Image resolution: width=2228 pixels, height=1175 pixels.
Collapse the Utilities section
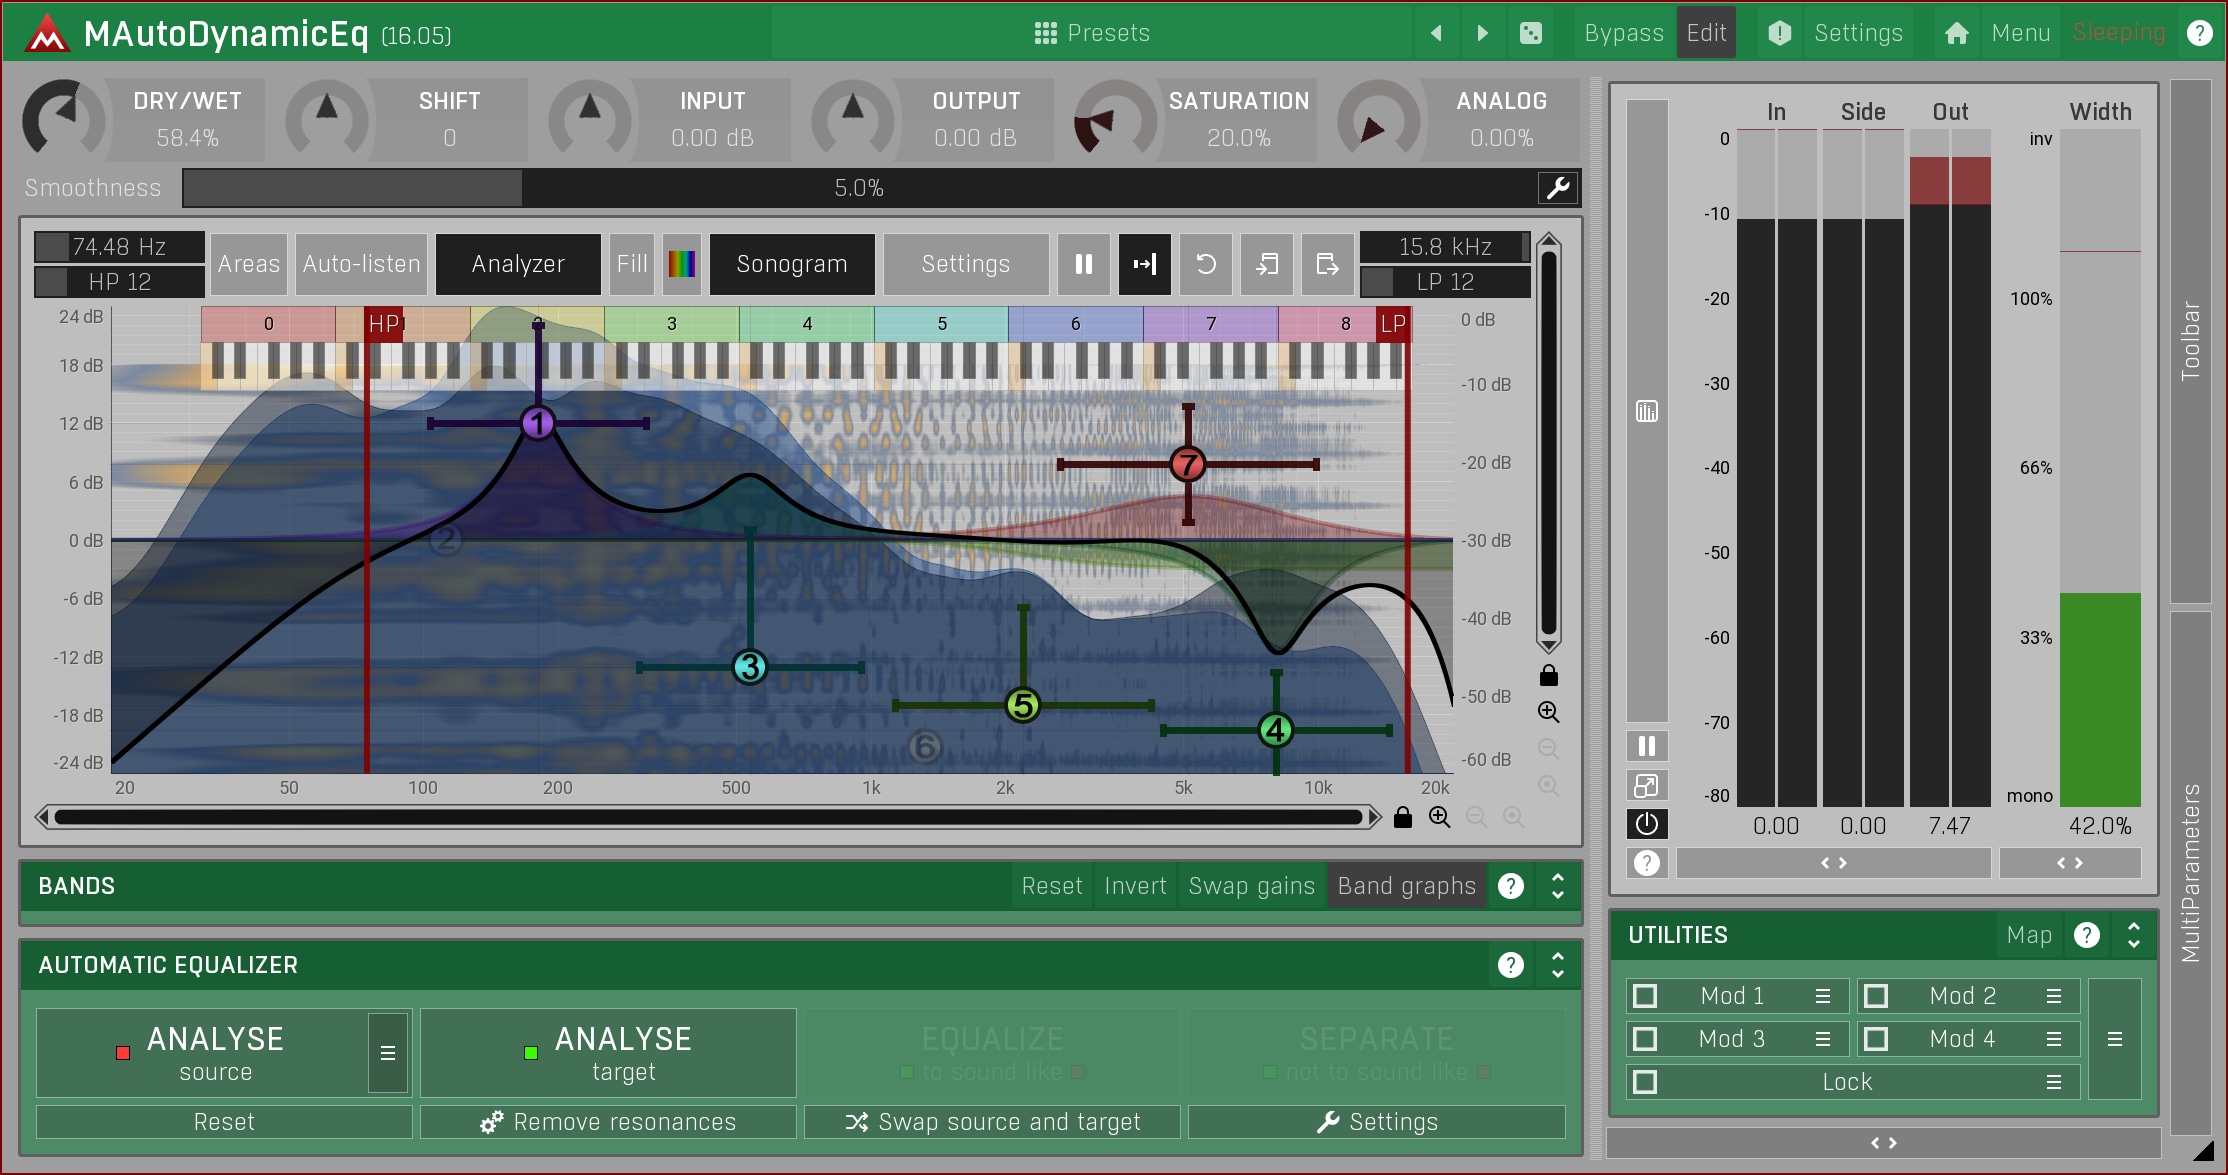click(x=2134, y=935)
